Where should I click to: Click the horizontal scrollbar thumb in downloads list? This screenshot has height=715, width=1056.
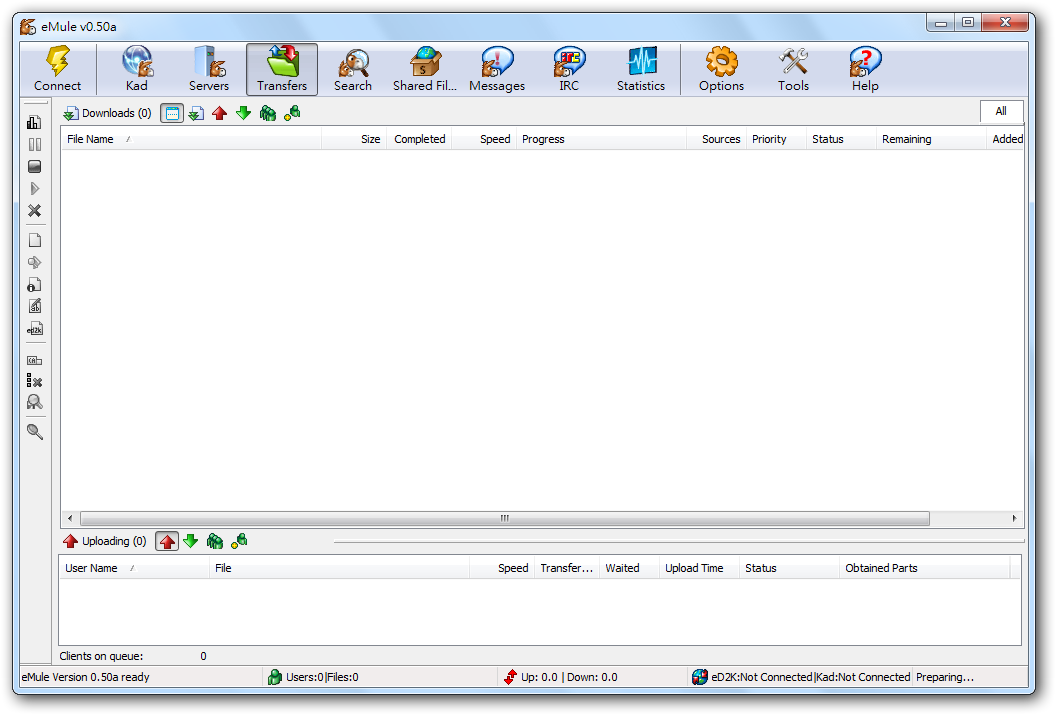505,518
